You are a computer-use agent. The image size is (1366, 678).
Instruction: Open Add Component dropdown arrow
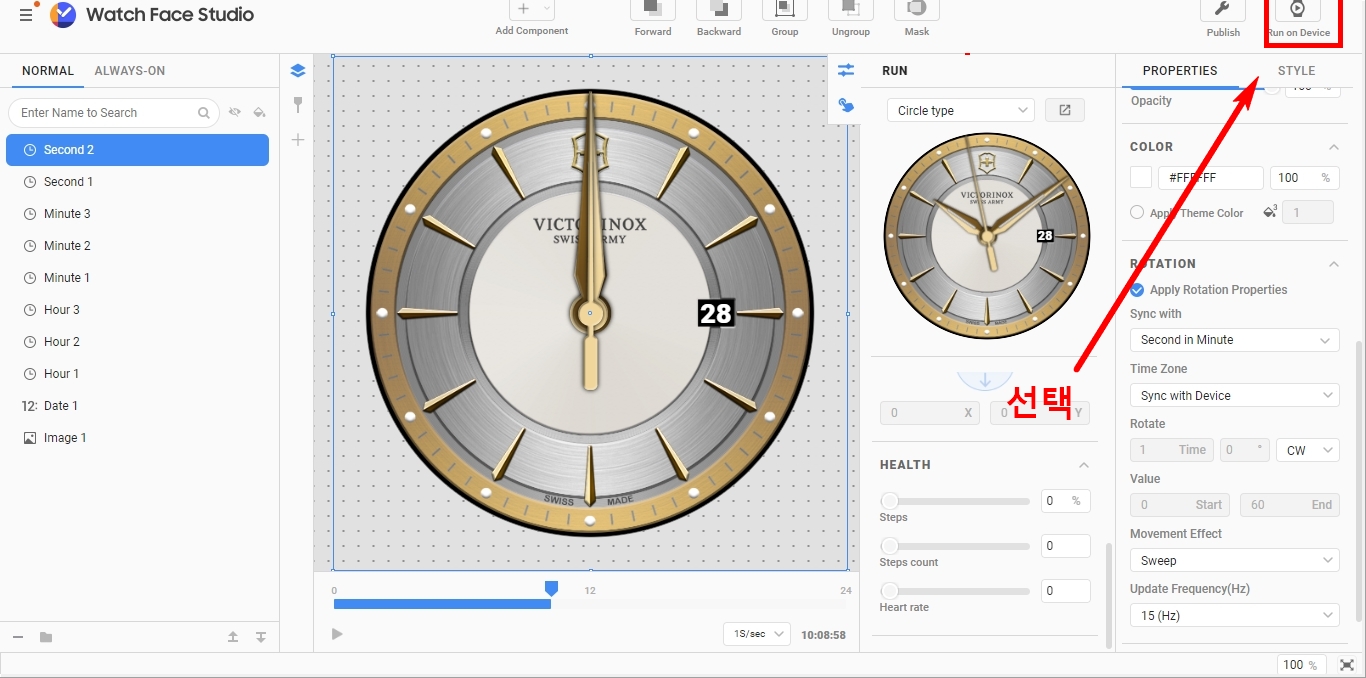(x=547, y=9)
